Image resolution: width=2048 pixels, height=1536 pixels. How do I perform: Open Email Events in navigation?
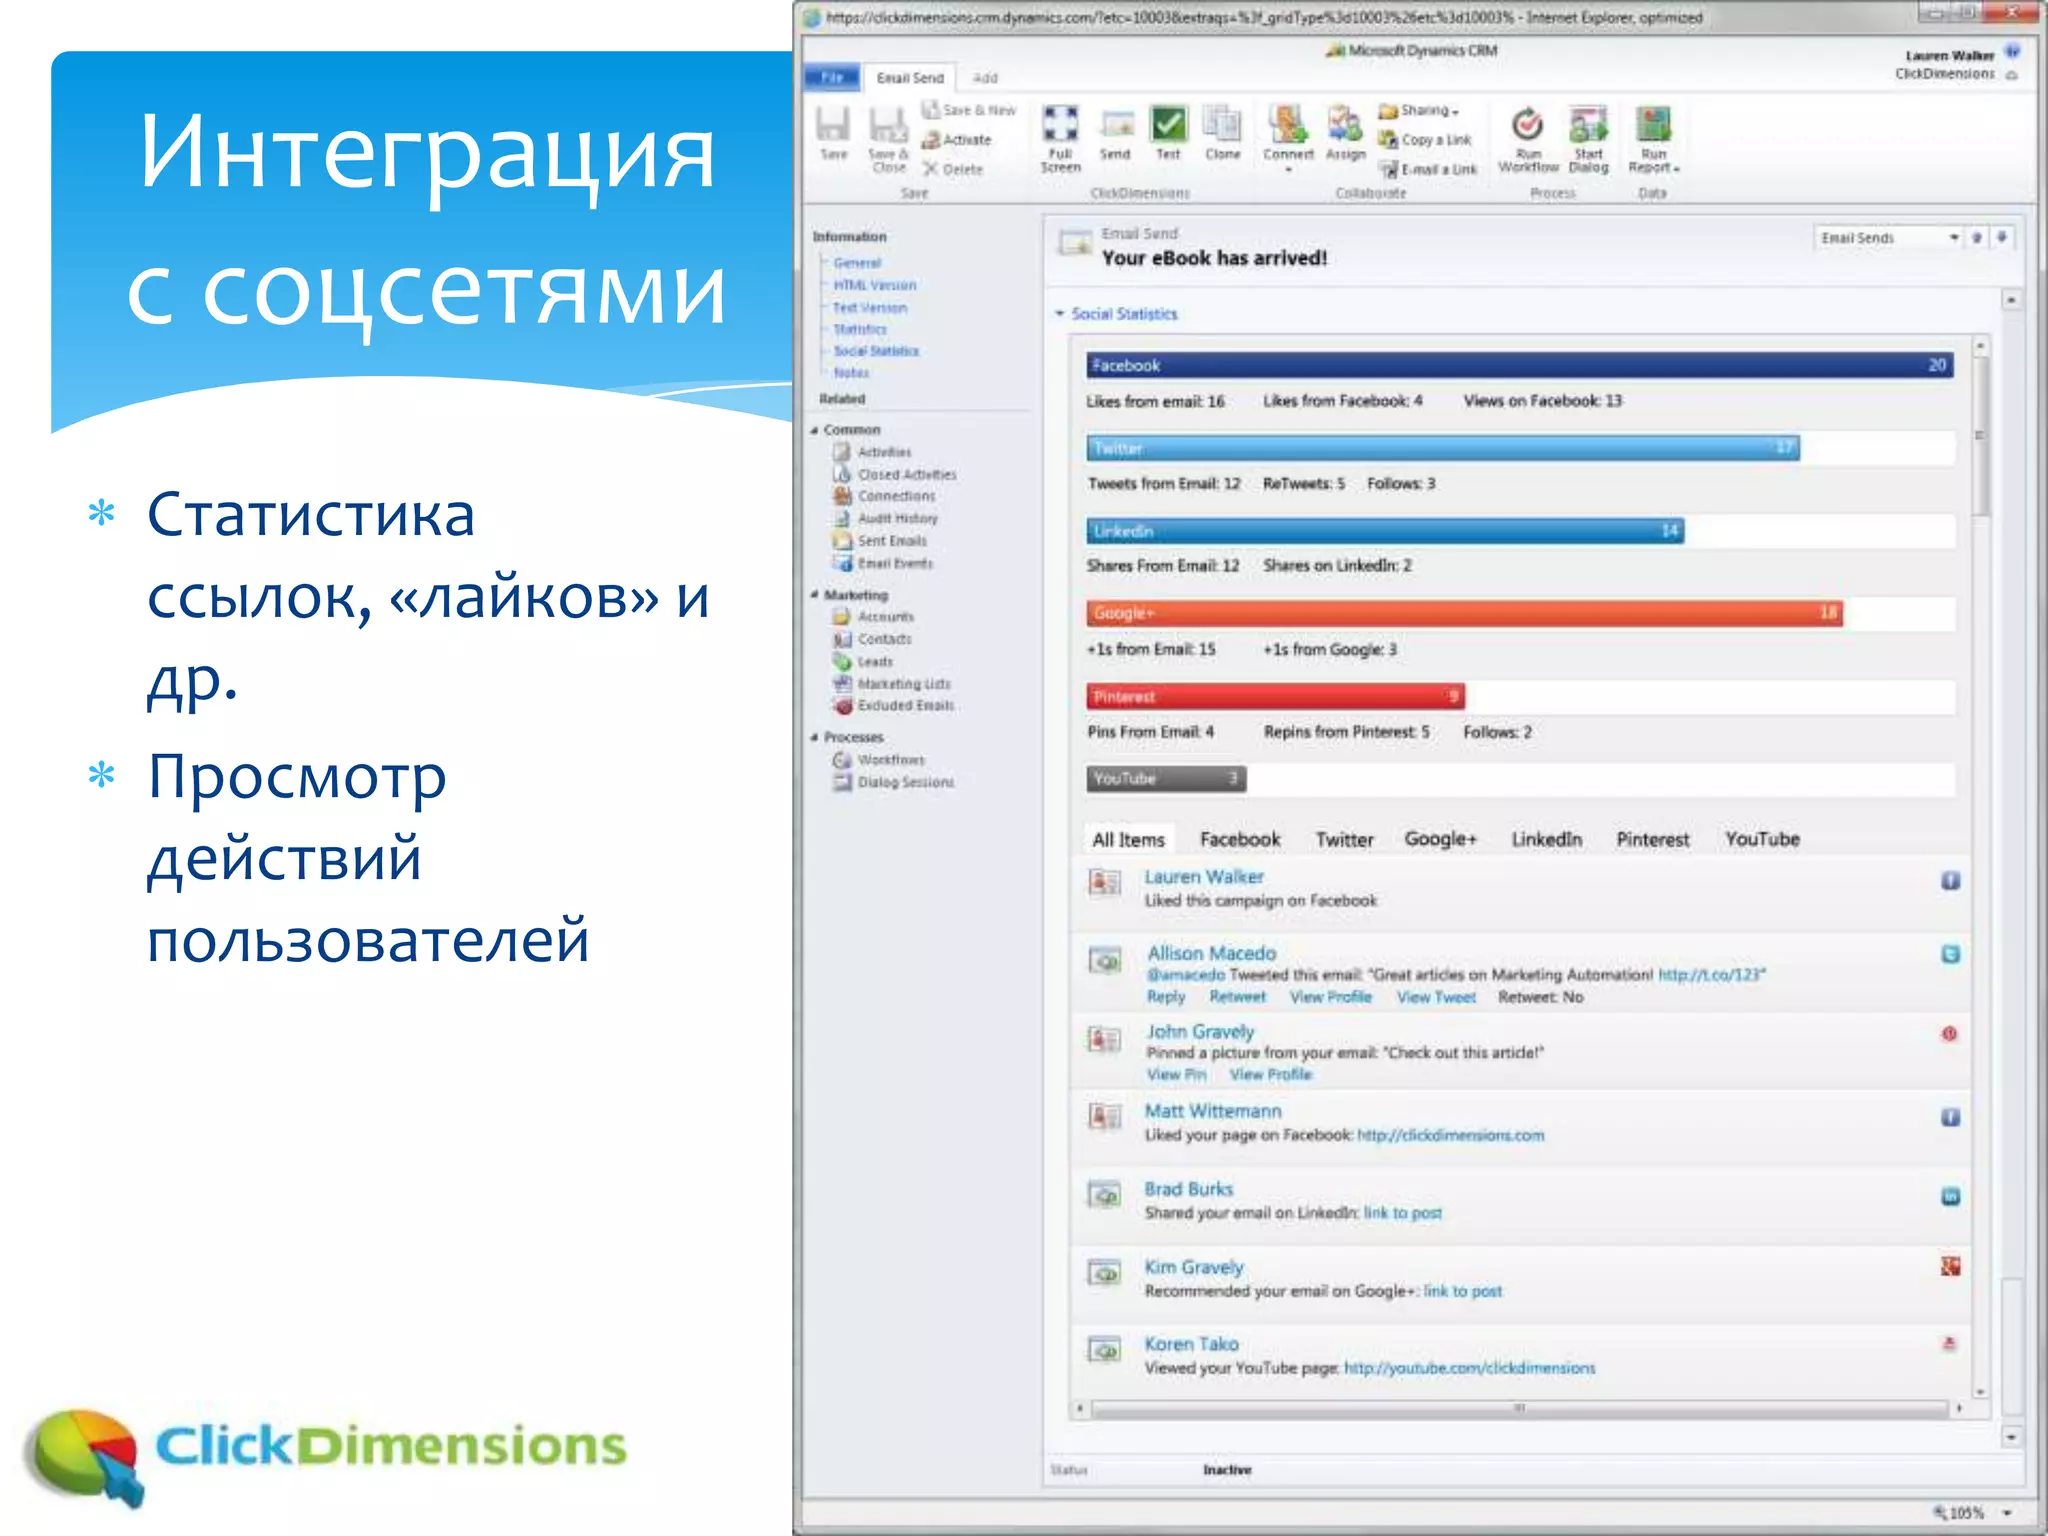pos(894,564)
